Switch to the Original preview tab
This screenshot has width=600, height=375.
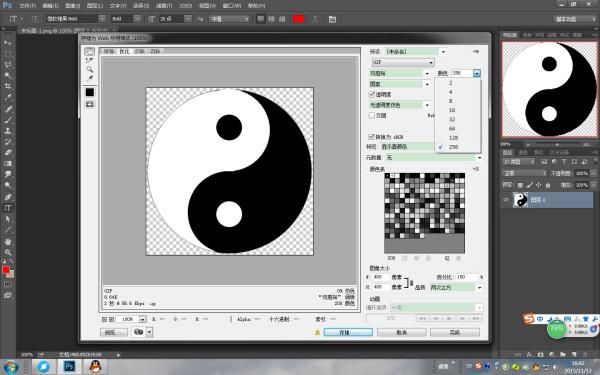pyautogui.click(x=109, y=51)
